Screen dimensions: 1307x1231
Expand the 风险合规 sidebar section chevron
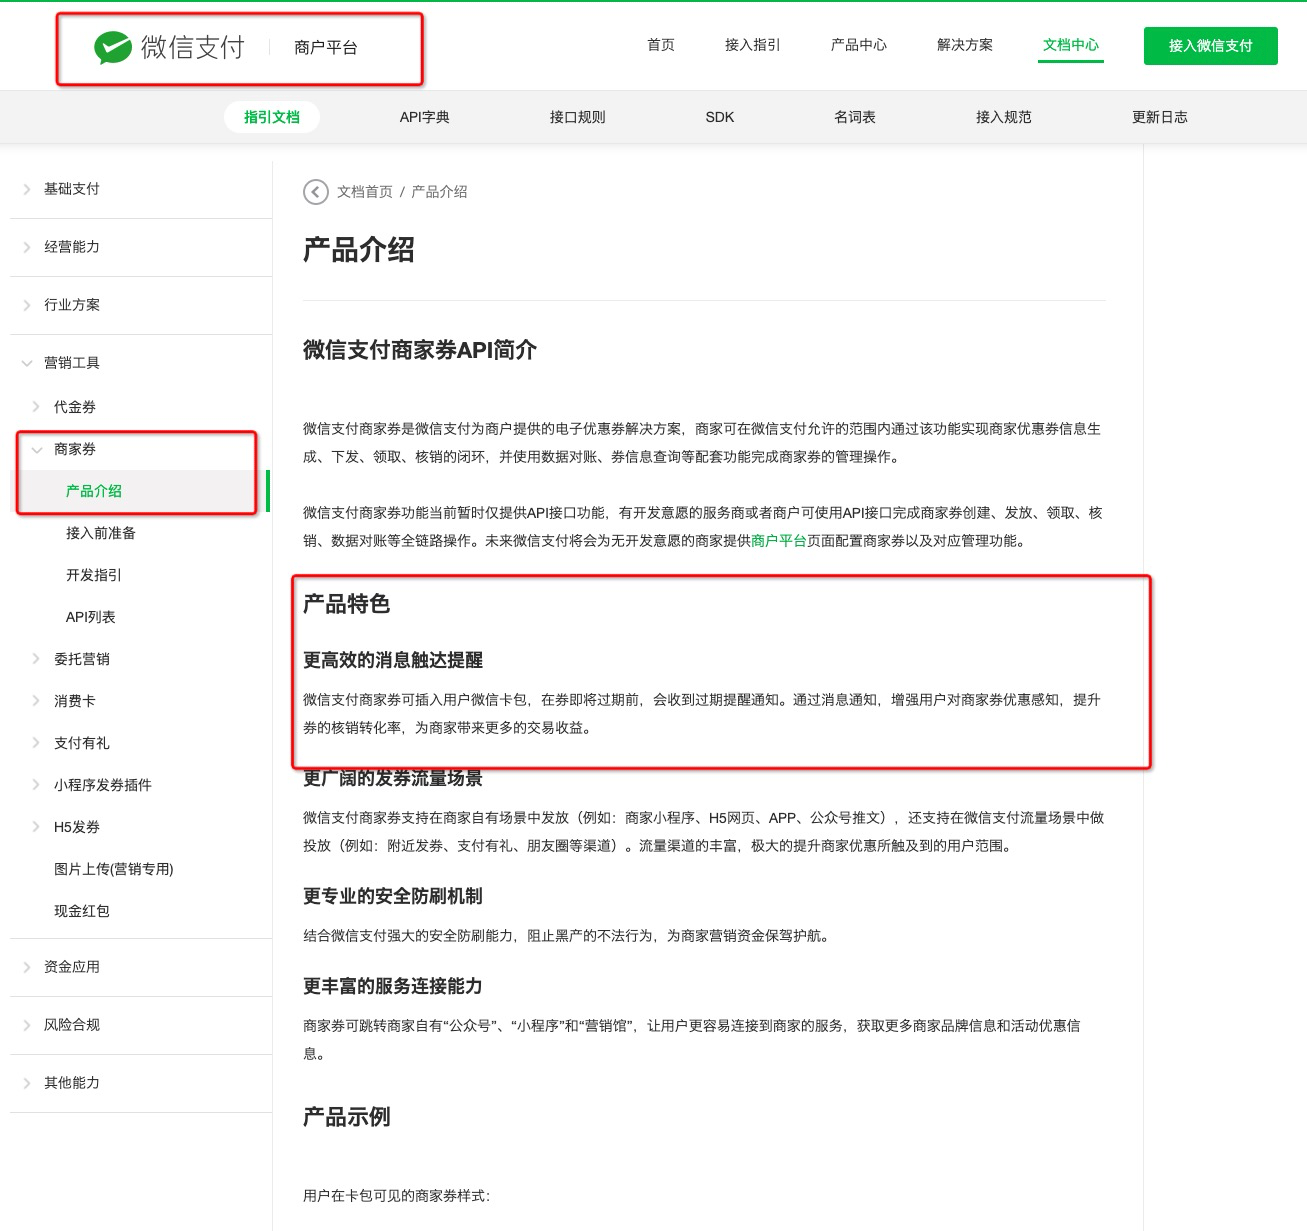pos(27,1025)
